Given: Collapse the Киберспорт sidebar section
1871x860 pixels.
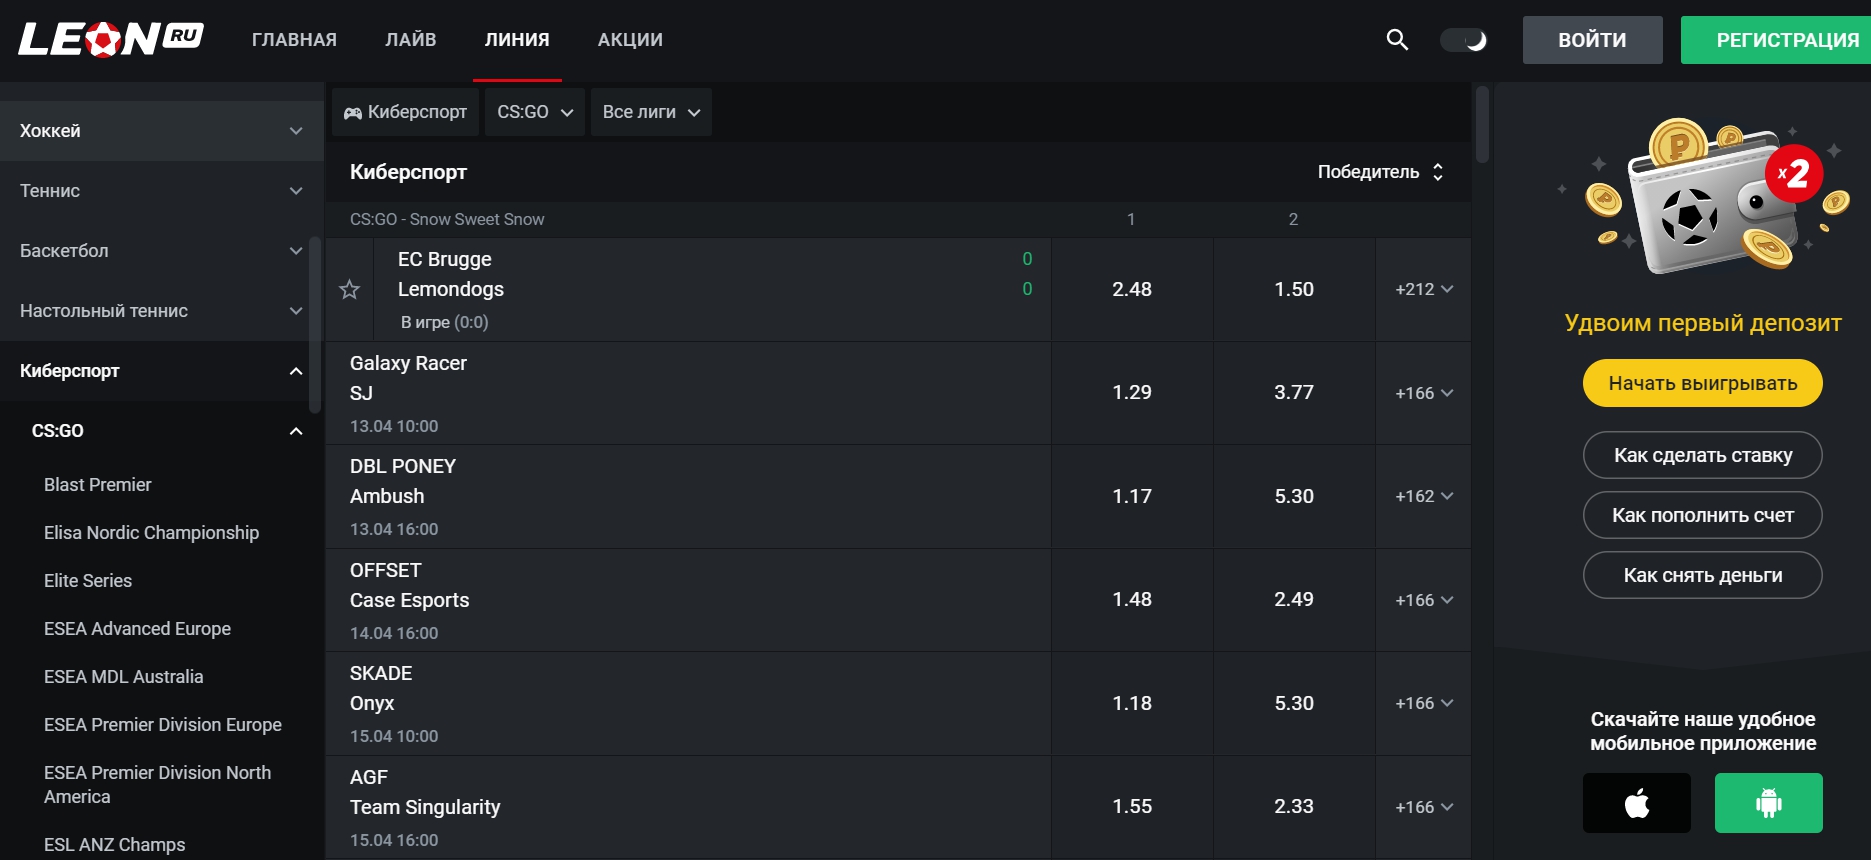Looking at the screenshot, I should point(161,371).
